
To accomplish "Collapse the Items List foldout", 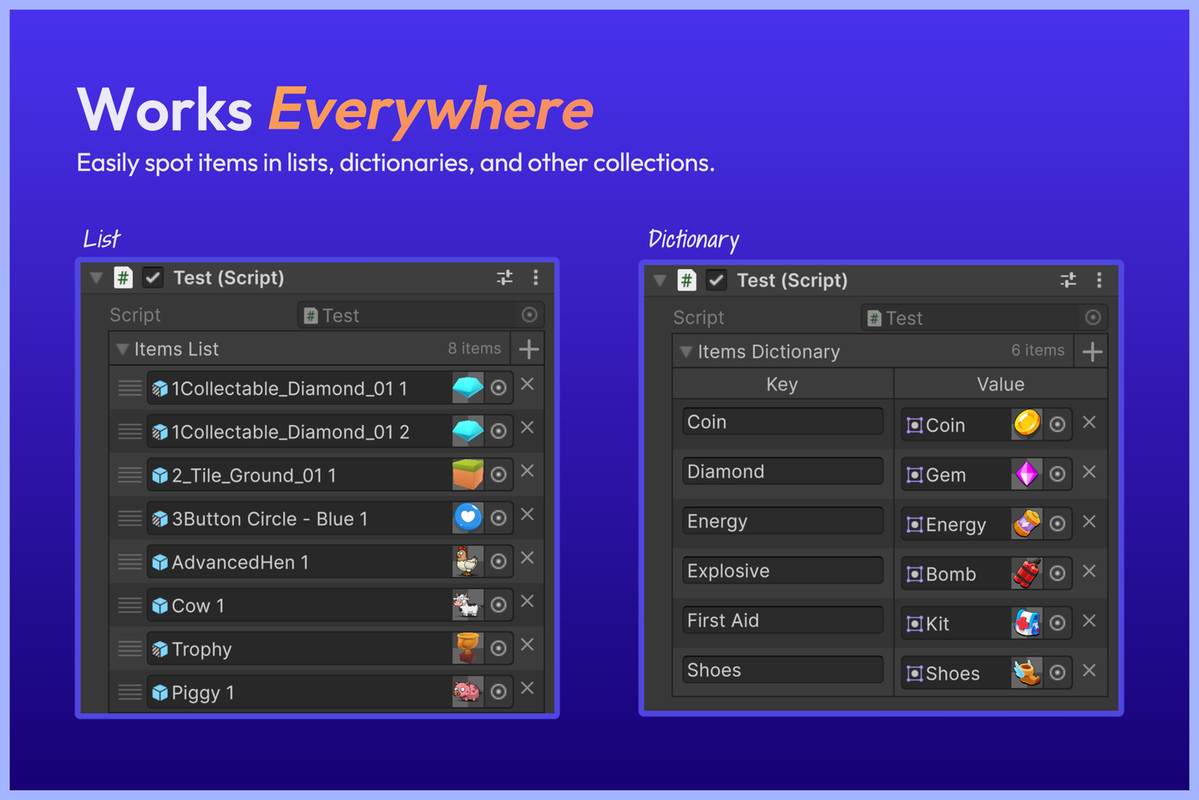I will coord(122,350).
